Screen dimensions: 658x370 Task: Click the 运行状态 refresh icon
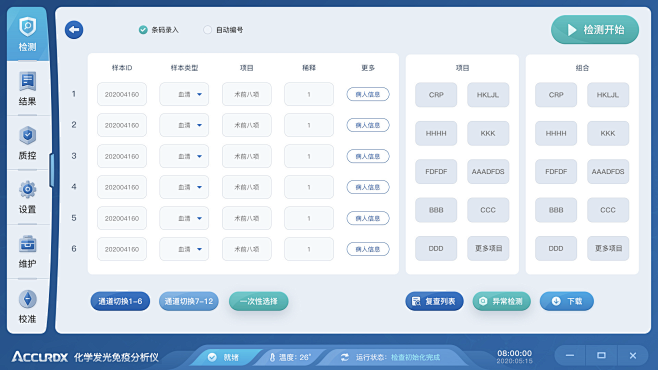coord(345,357)
